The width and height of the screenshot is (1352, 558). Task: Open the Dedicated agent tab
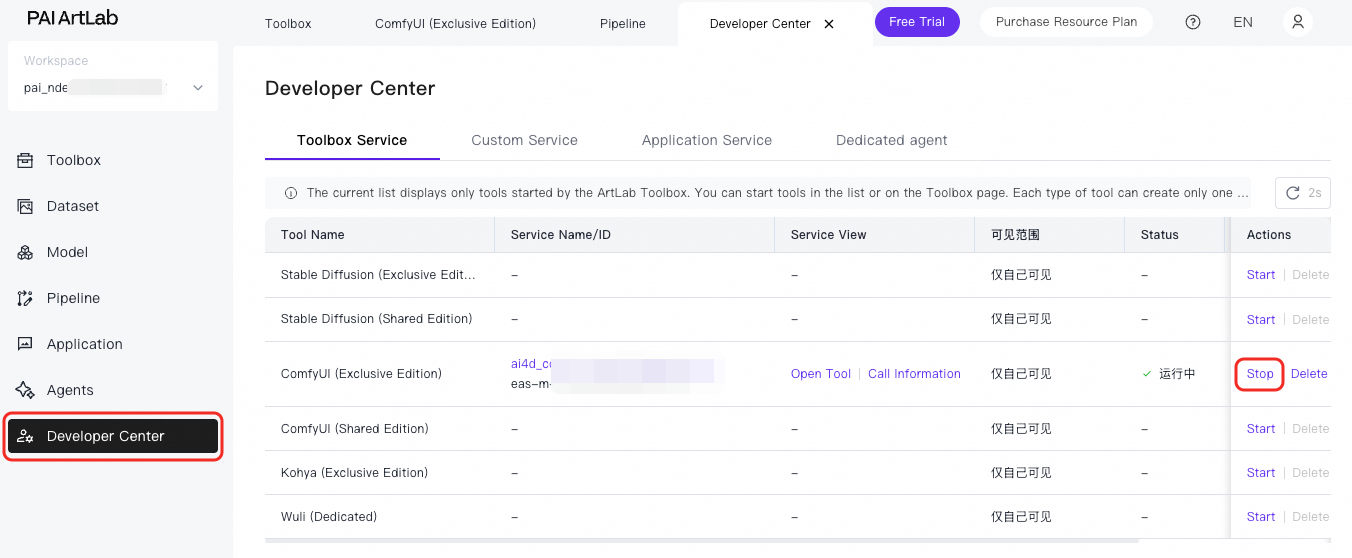click(892, 140)
